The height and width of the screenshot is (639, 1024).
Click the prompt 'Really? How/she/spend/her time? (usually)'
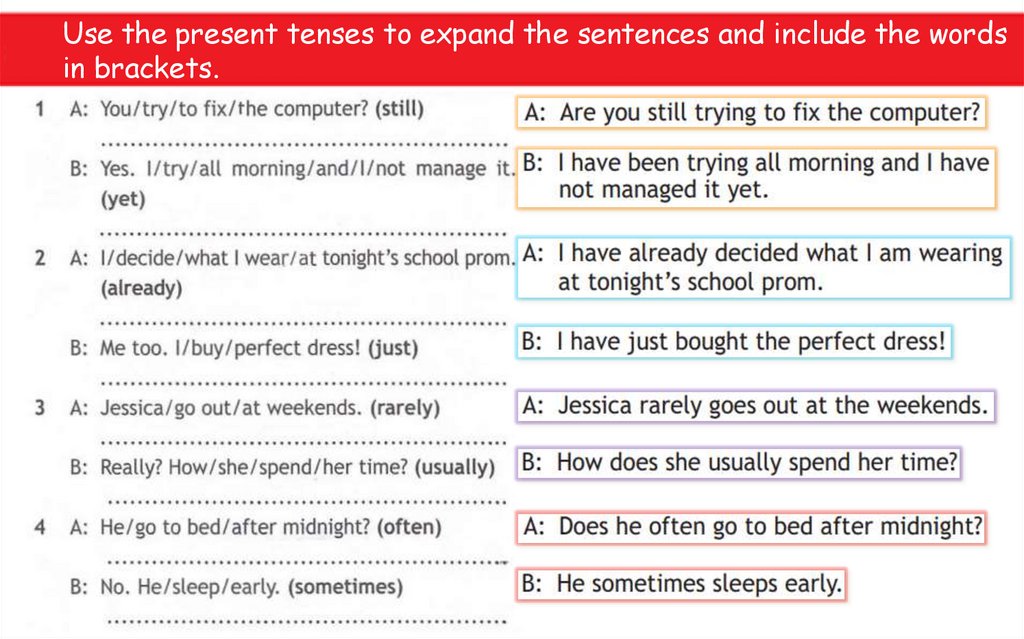click(297, 467)
